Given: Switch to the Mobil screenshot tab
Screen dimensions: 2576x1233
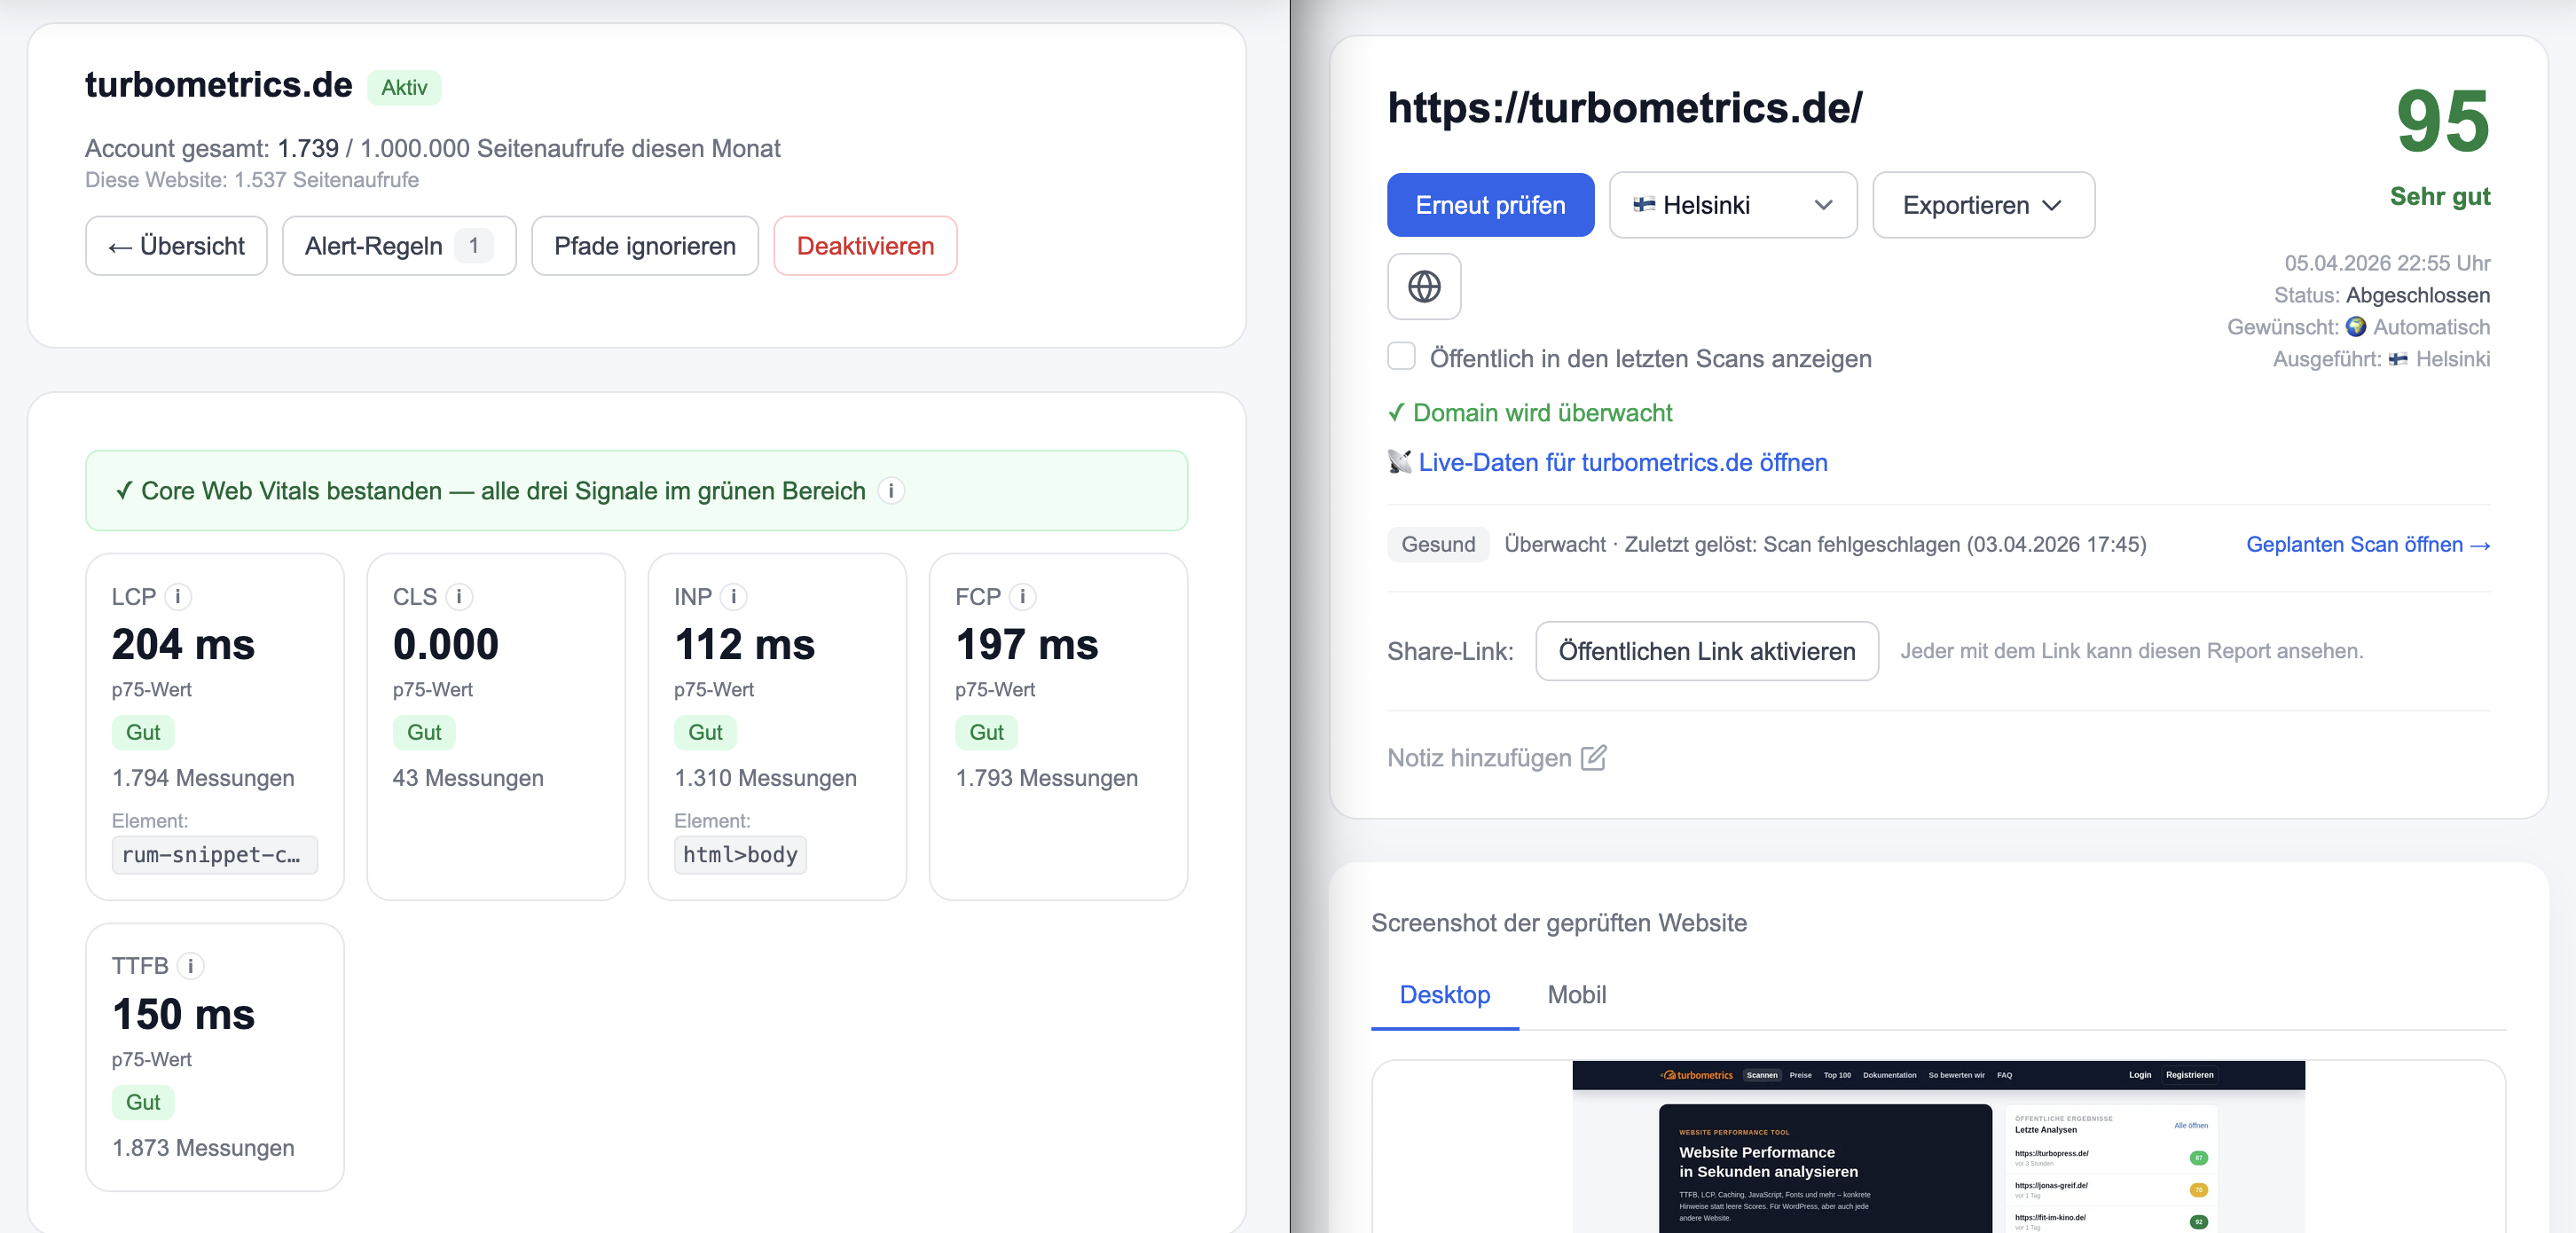Looking at the screenshot, I should [1576, 994].
